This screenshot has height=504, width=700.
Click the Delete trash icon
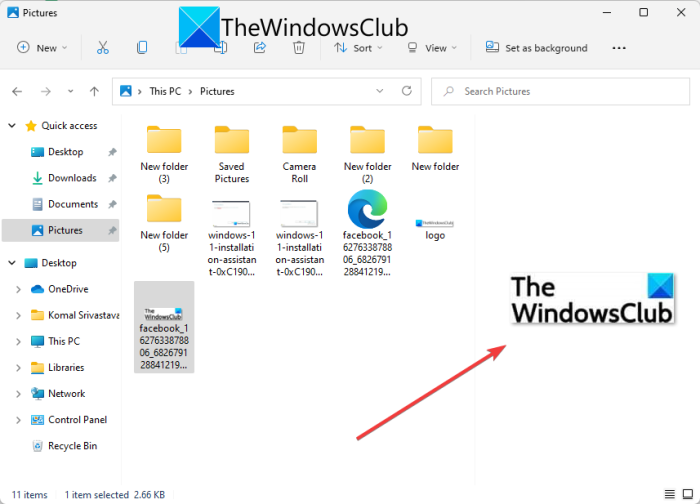point(299,48)
